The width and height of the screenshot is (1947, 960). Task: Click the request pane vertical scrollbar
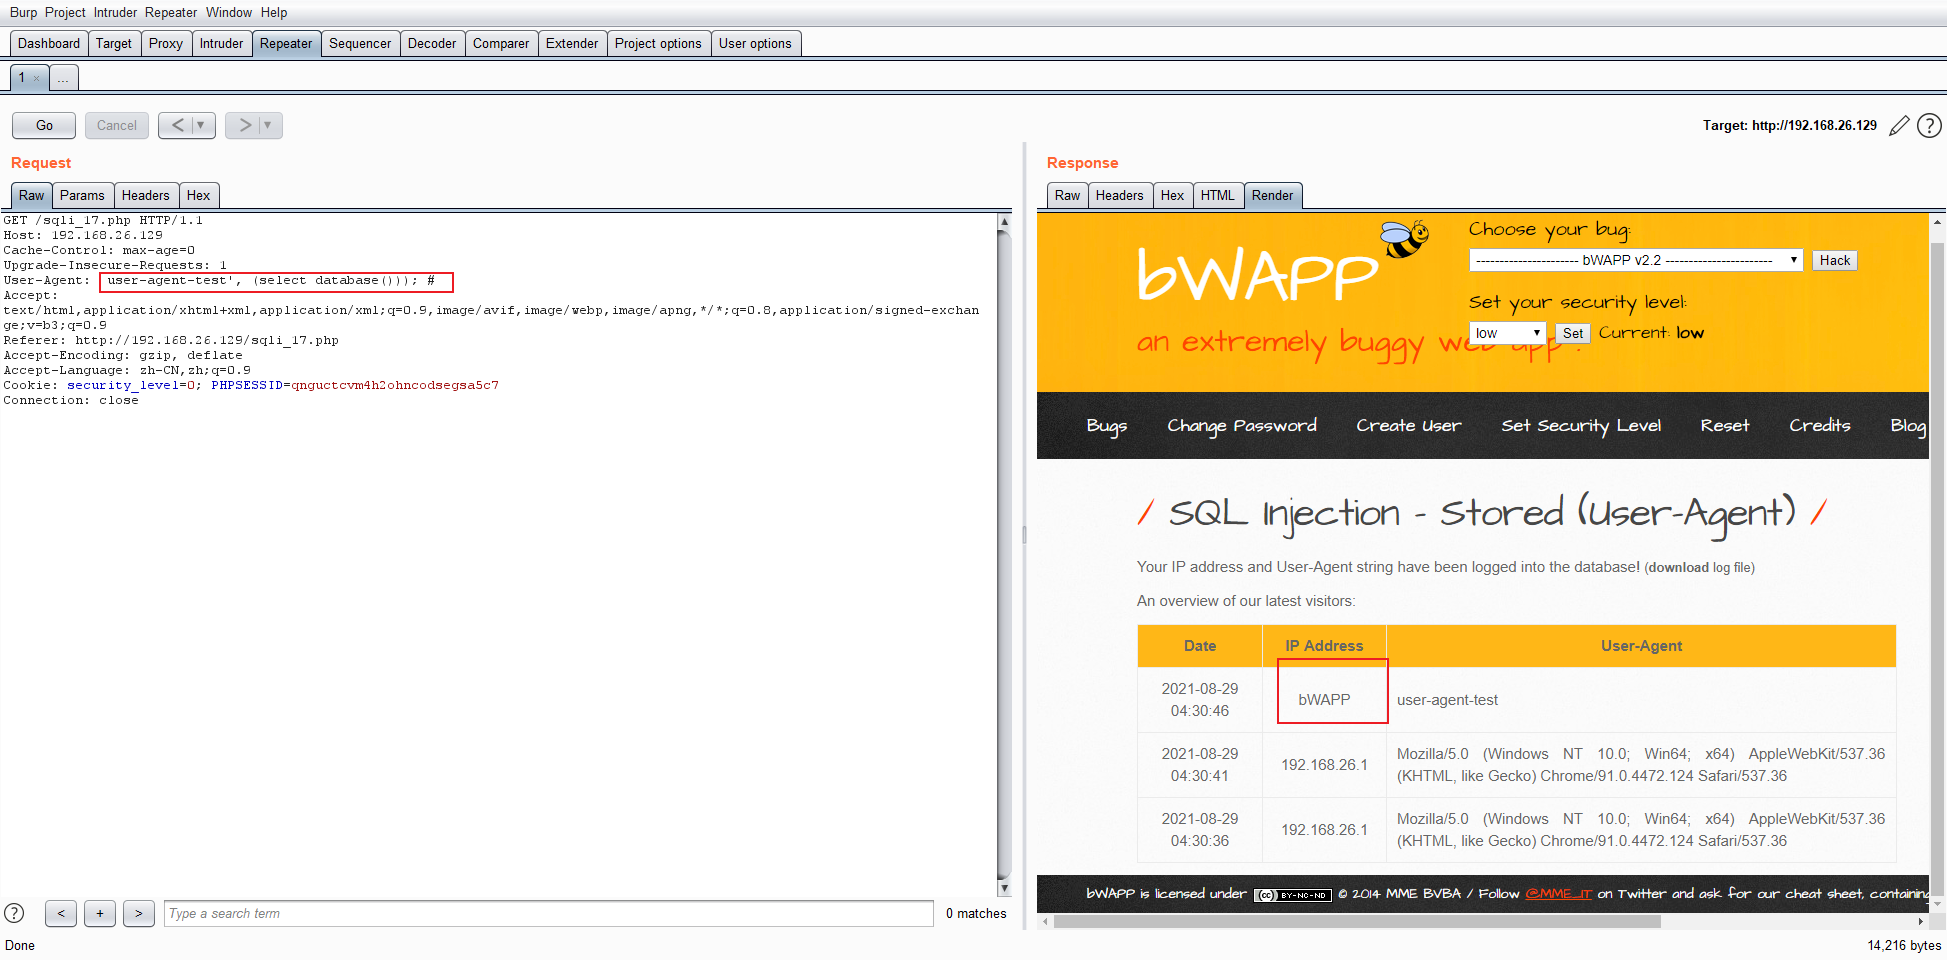(1004, 555)
